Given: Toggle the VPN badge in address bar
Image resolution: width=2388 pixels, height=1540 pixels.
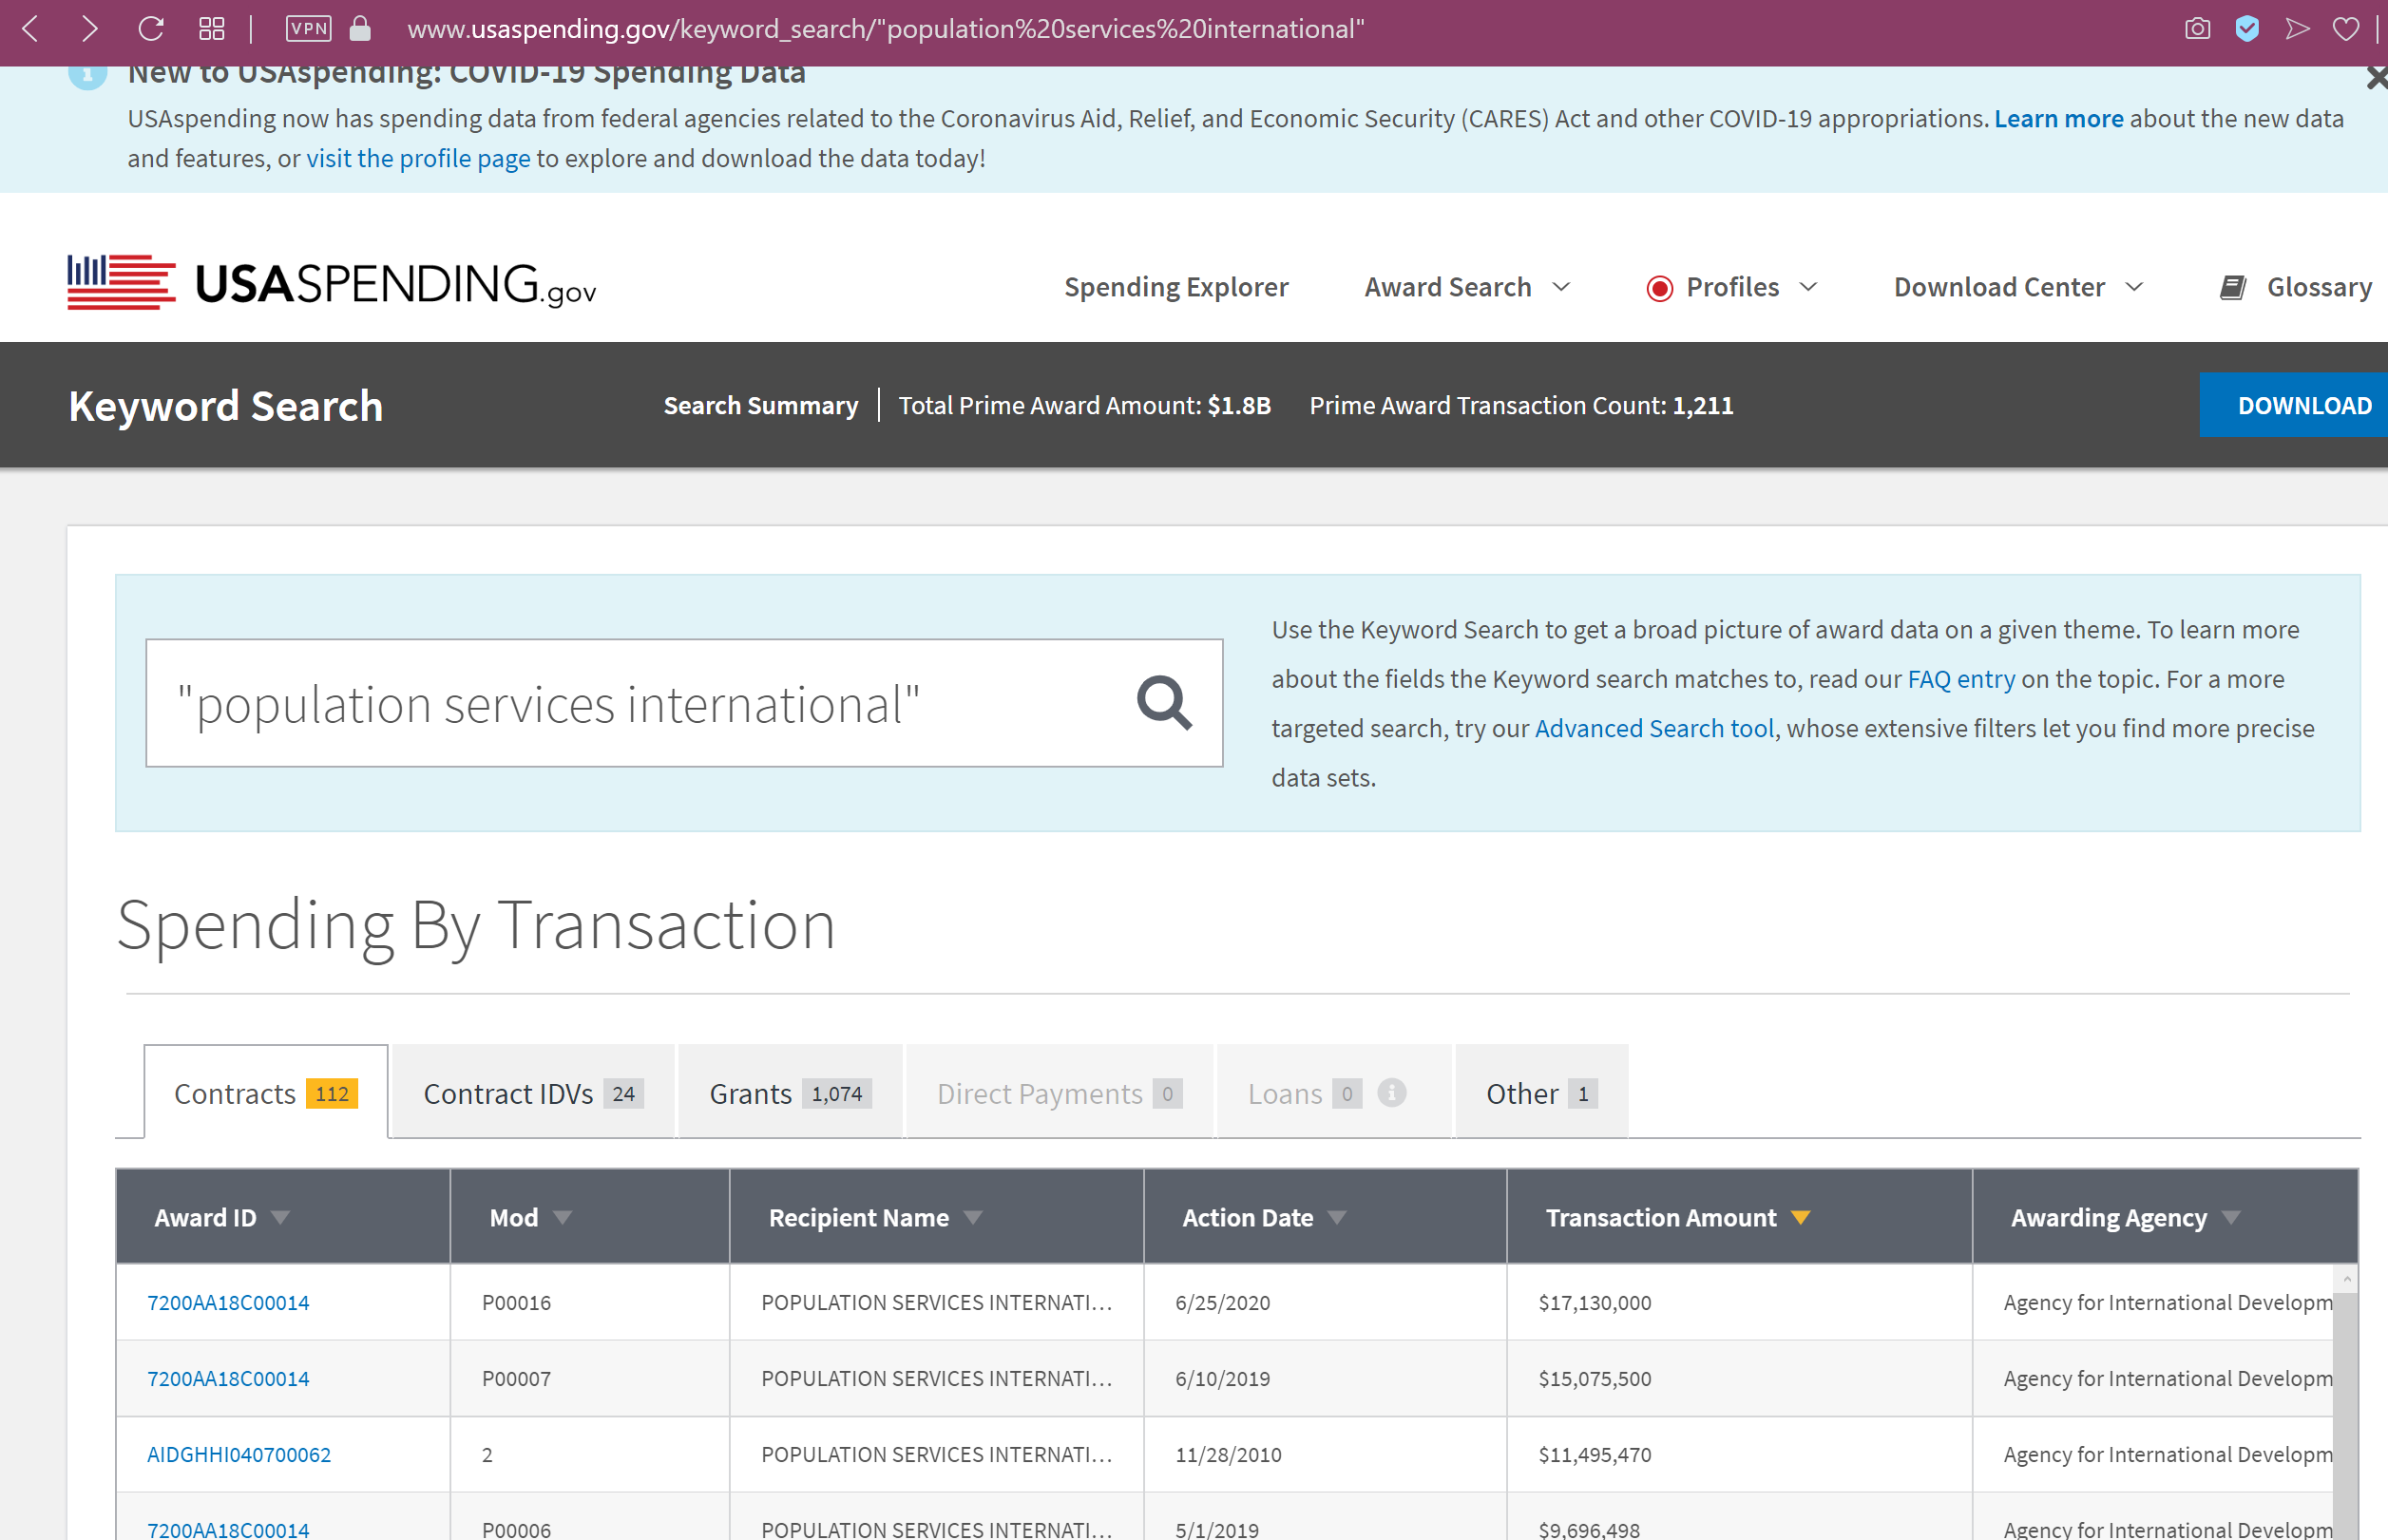Looking at the screenshot, I should (x=308, y=29).
